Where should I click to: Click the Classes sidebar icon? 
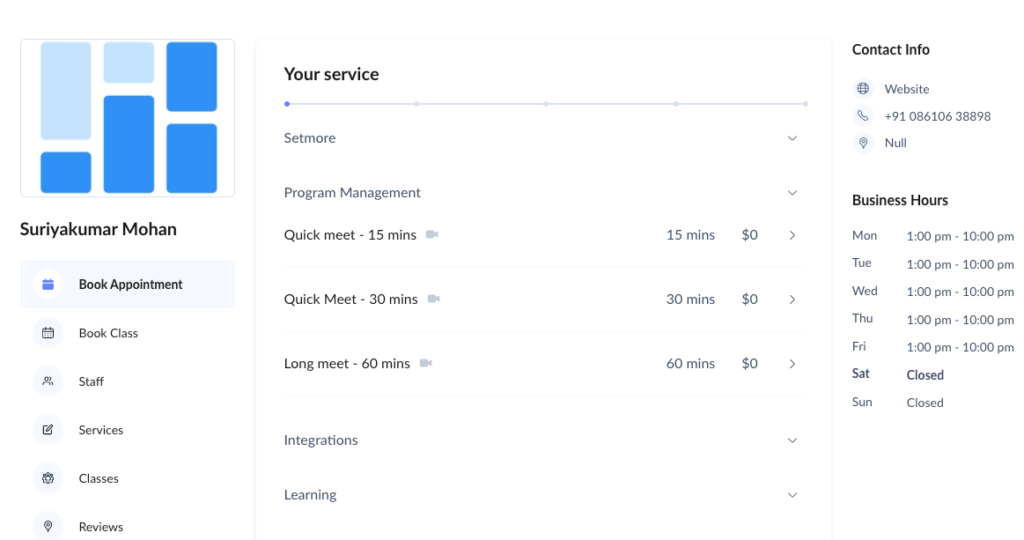pos(48,478)
